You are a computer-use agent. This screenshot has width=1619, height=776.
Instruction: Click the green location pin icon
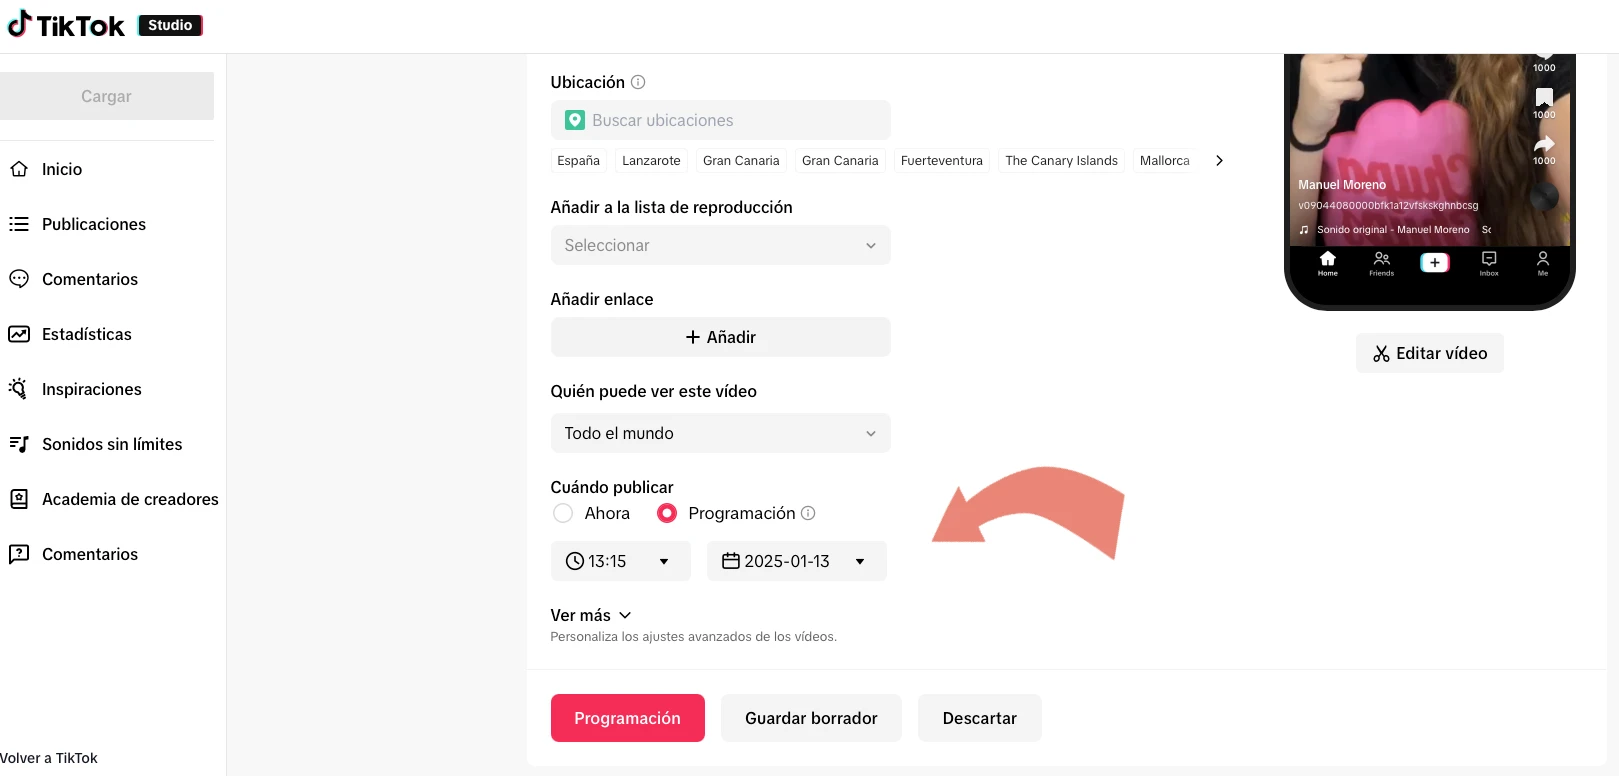(x=575, y=120)
